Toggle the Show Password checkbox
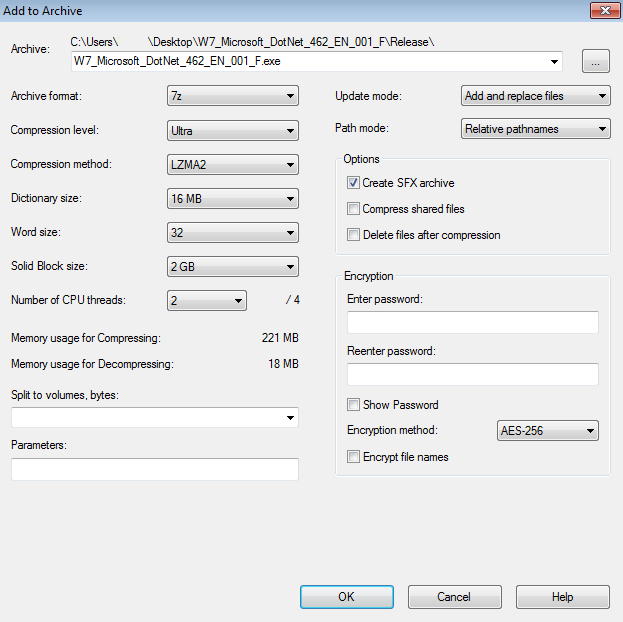623x622 pixels. point(353,405)
